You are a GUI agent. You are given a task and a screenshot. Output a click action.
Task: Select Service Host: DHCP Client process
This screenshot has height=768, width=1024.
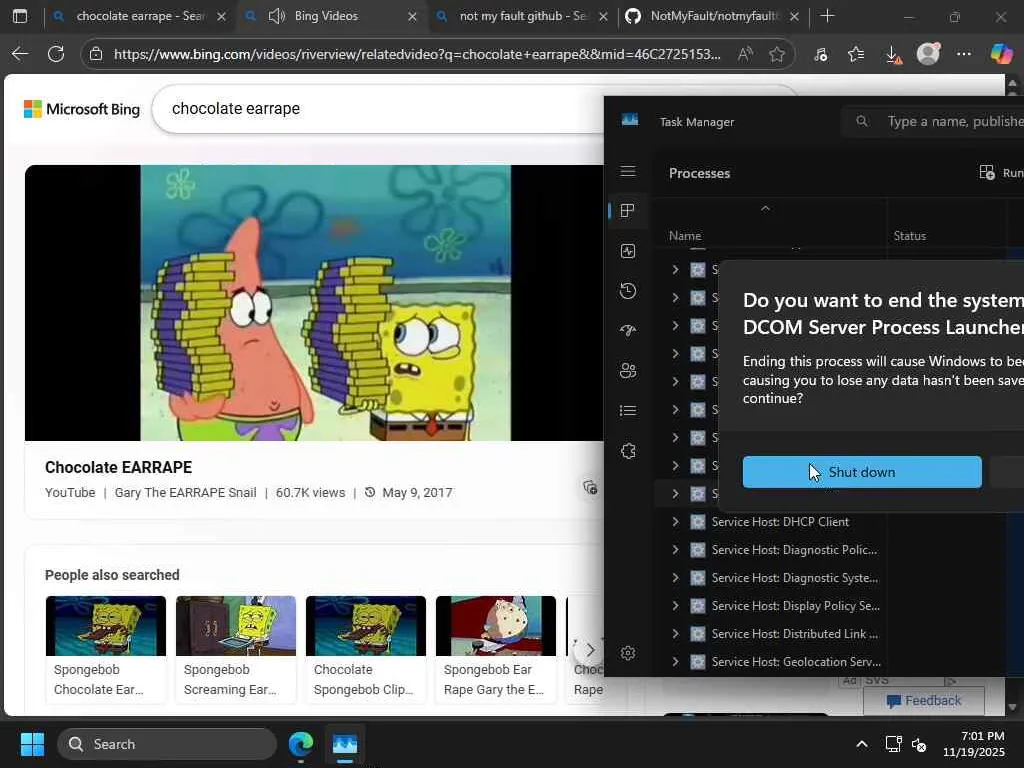click(780, 522)
